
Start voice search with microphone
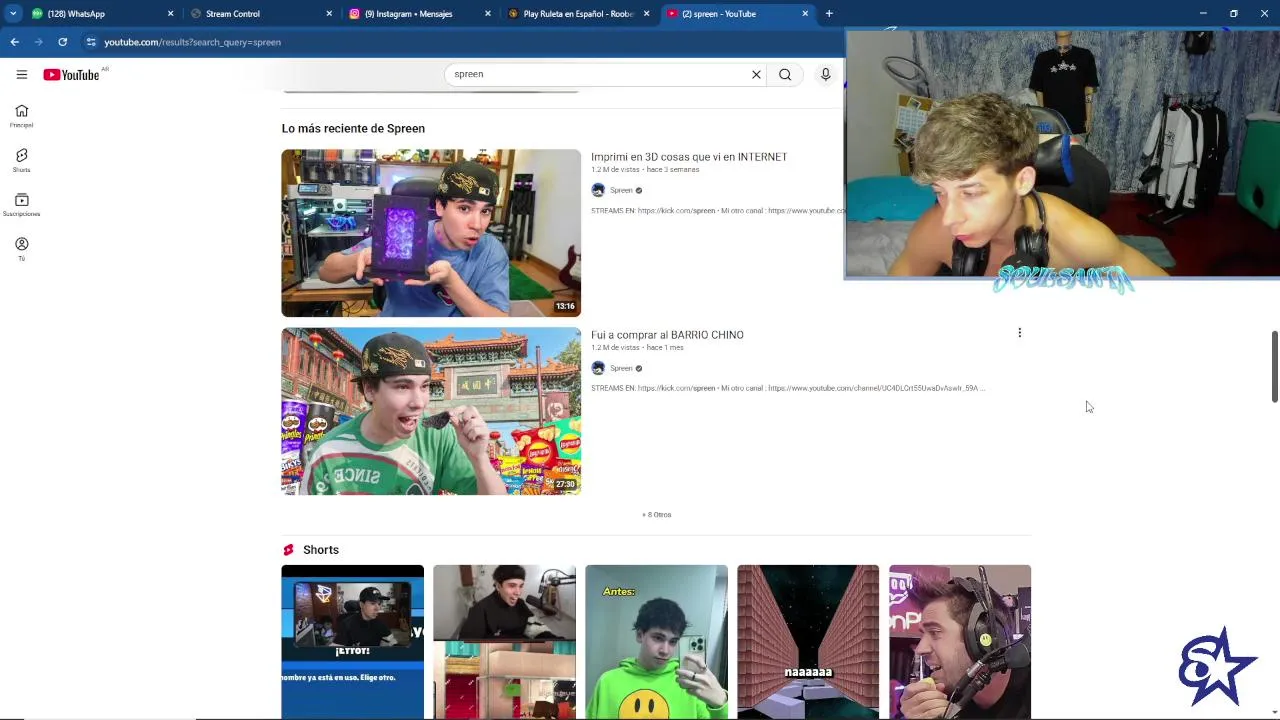[x=825, y=74]
